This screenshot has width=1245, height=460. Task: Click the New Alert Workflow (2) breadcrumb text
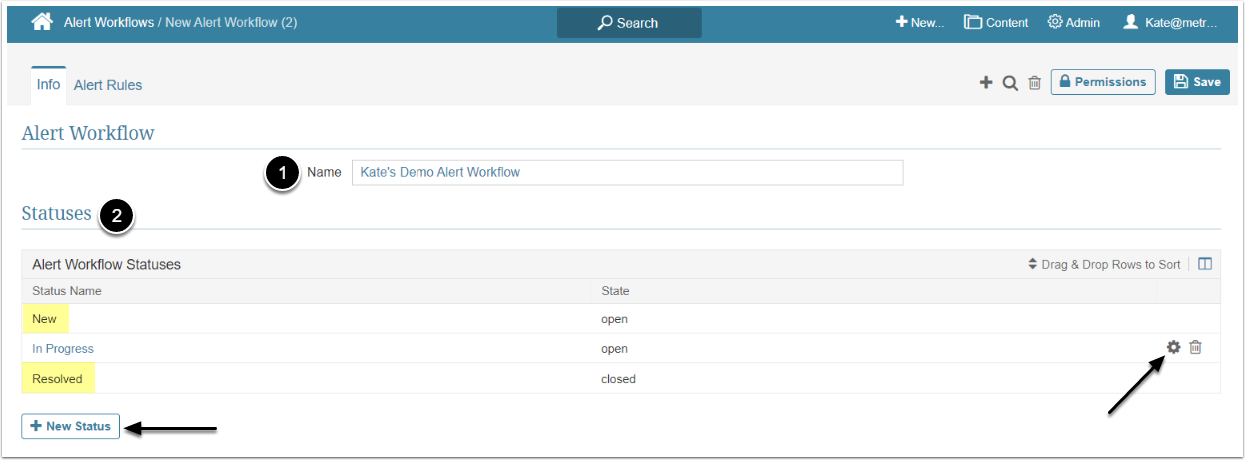point(231,22)
